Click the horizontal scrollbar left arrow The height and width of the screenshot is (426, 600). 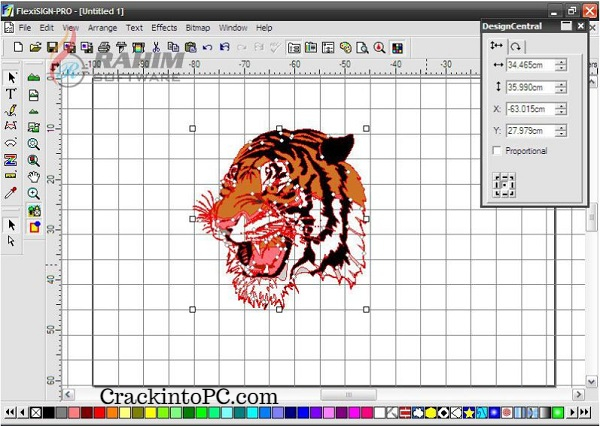(68, 394)
